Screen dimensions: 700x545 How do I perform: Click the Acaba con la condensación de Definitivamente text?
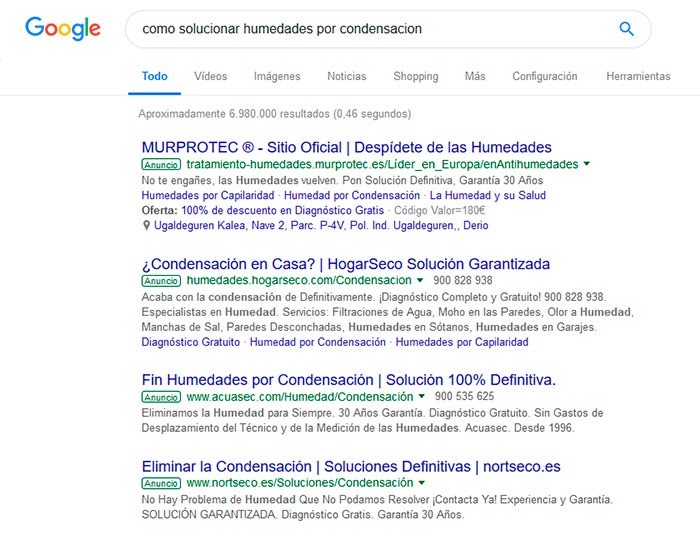tap(374, 297)
